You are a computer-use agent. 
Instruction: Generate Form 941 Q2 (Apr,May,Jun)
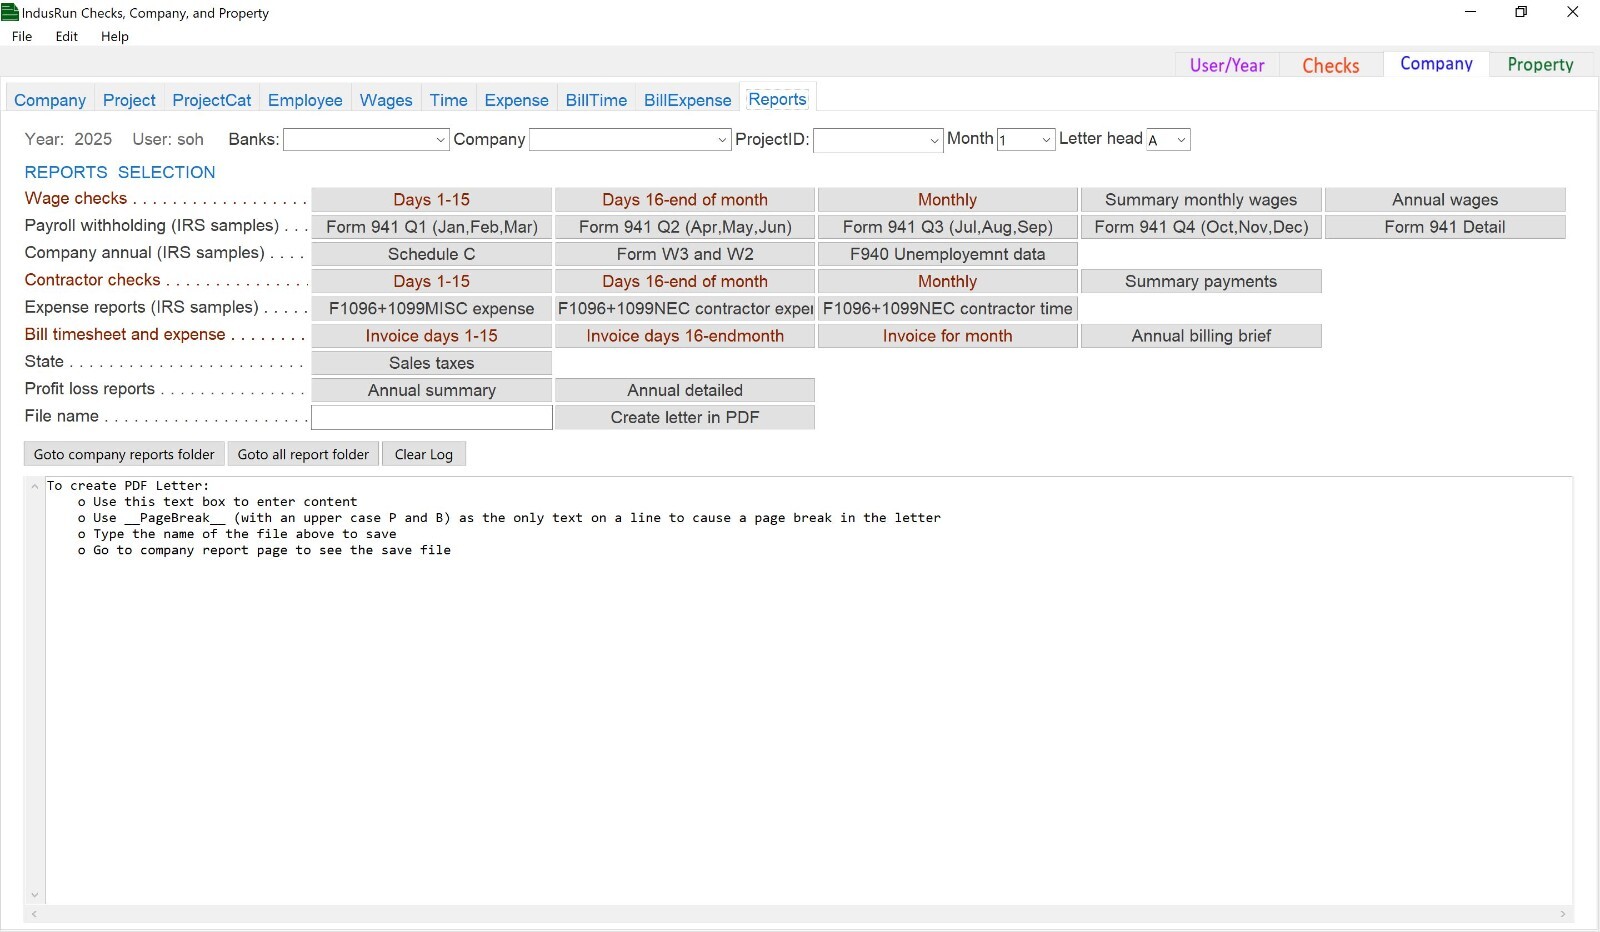(x=685, y=227)
